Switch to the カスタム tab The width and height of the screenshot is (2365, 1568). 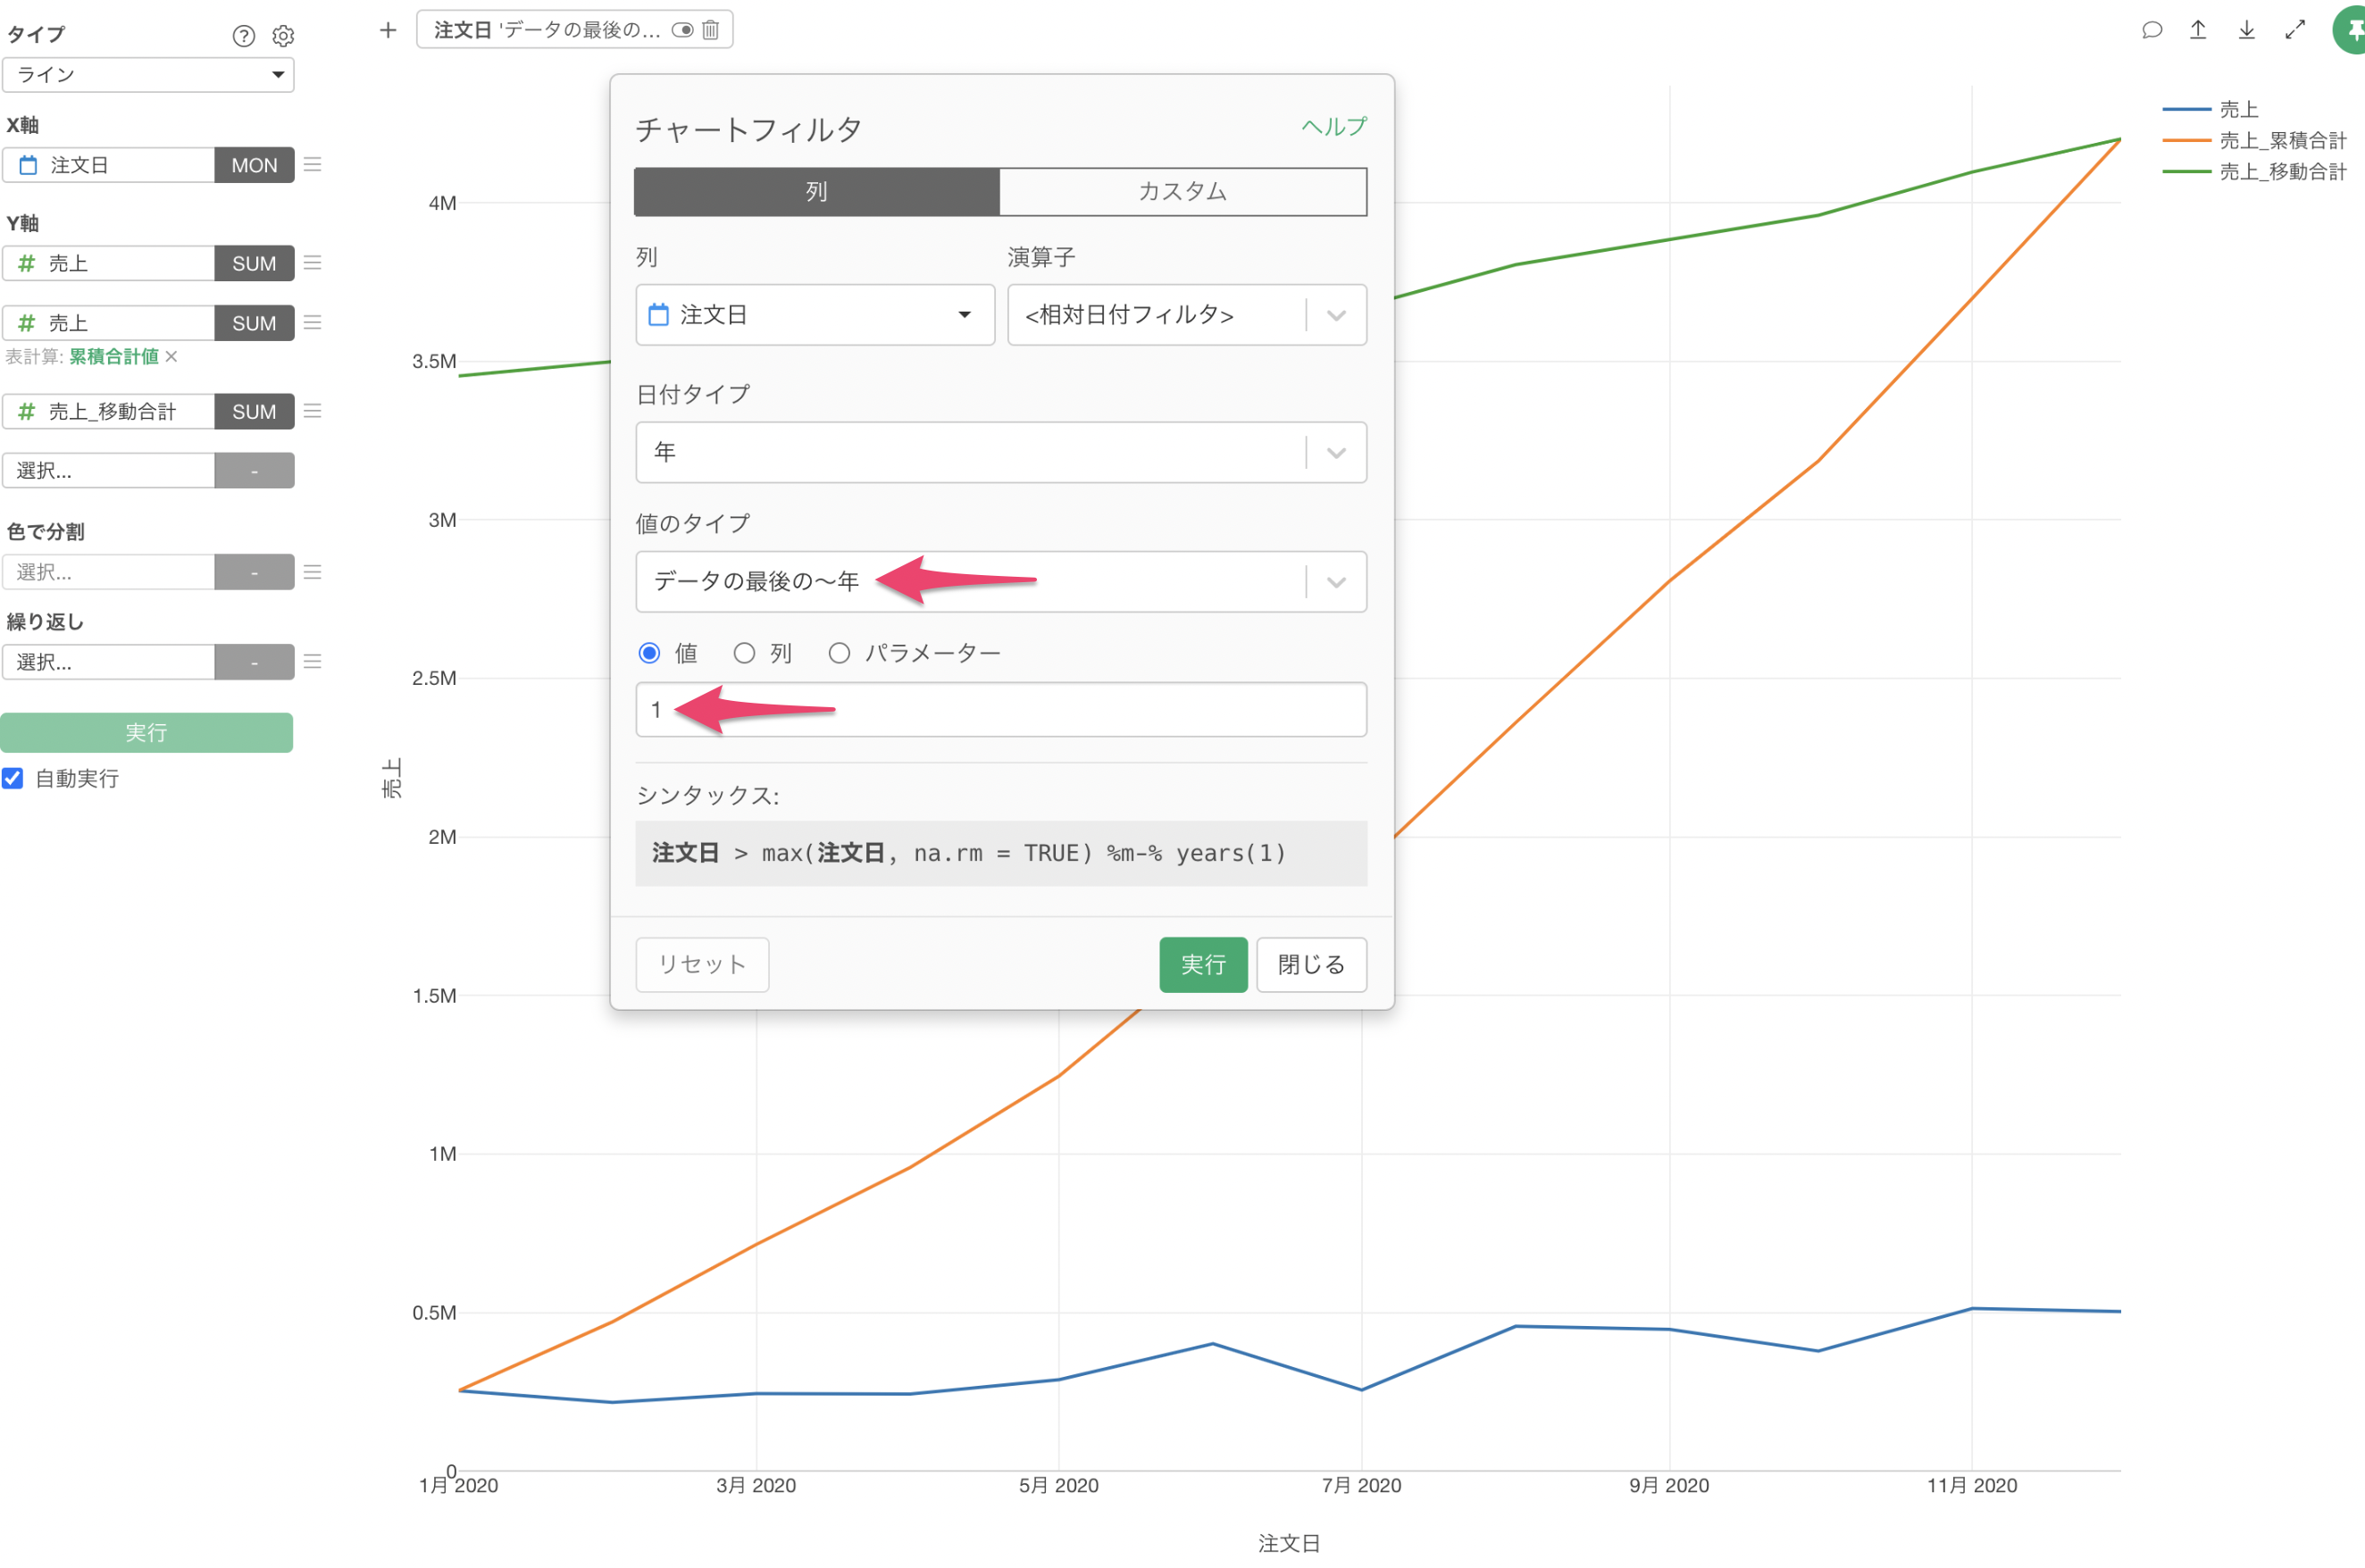(x=1182, y=191)
